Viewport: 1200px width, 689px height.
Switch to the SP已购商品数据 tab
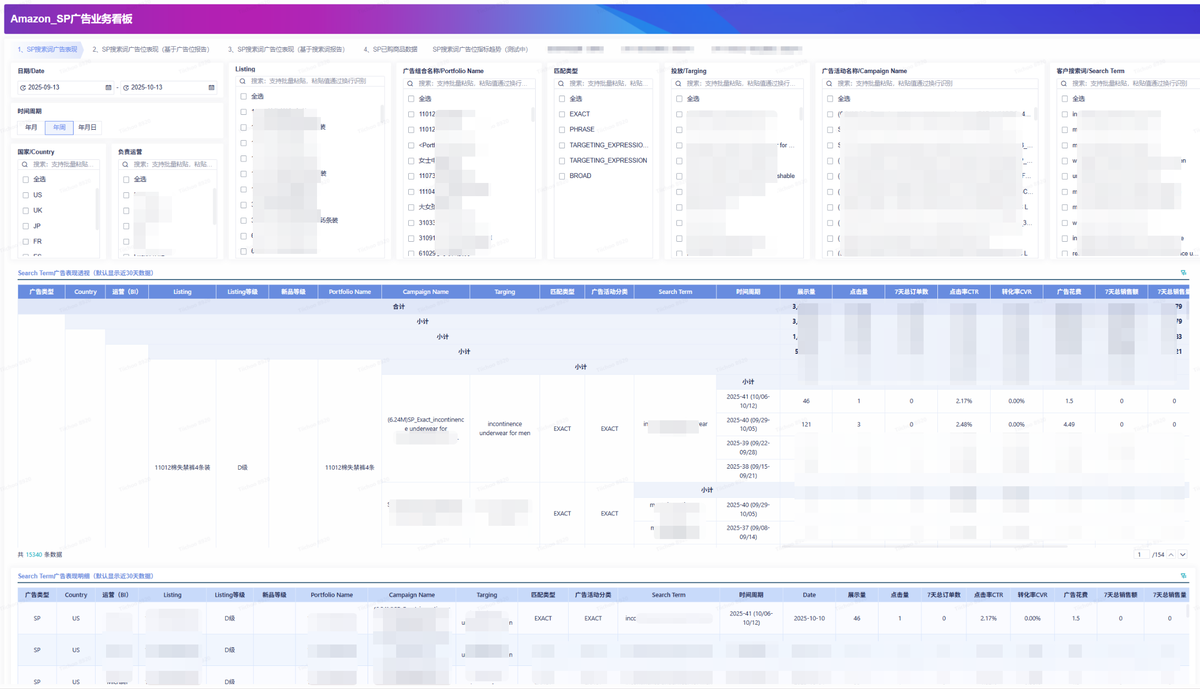point(390,49)
